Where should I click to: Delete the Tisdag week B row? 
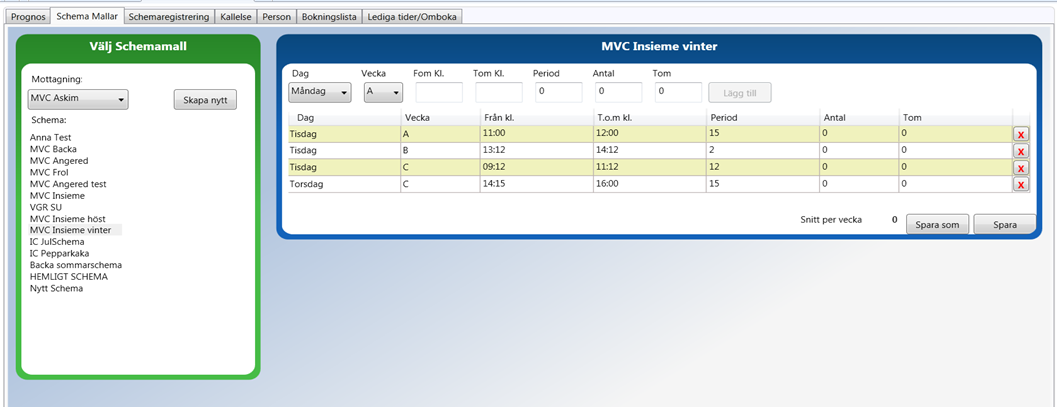pos(1021,151)
